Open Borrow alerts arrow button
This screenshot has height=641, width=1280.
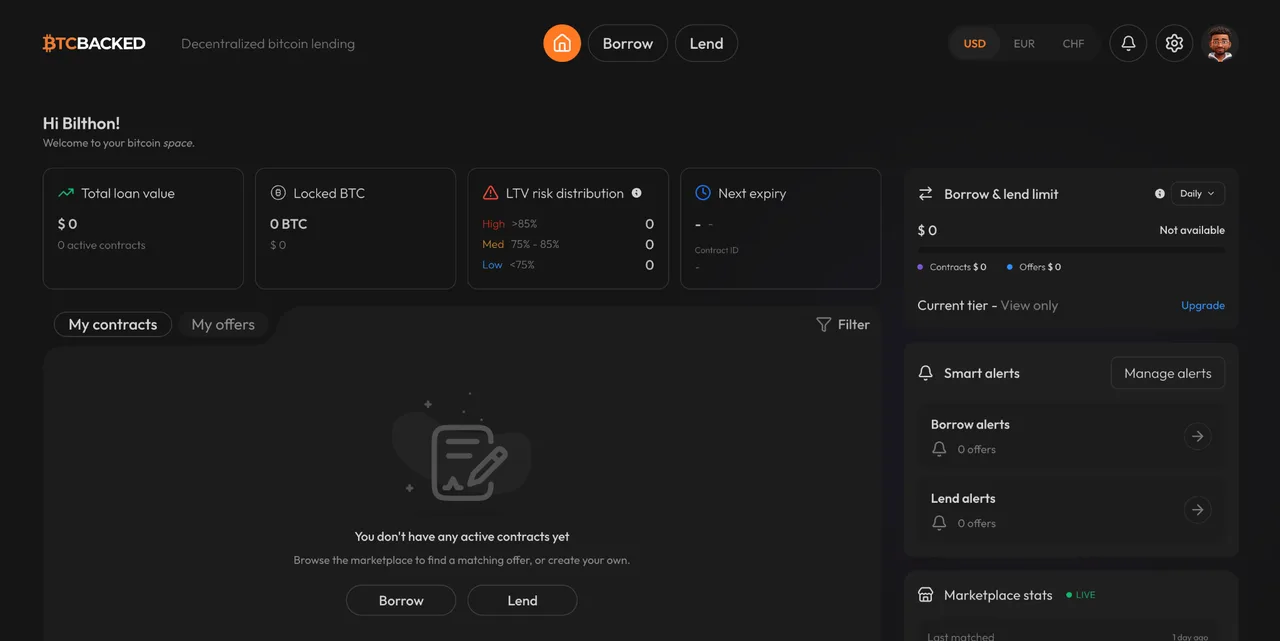(1198, 436)
